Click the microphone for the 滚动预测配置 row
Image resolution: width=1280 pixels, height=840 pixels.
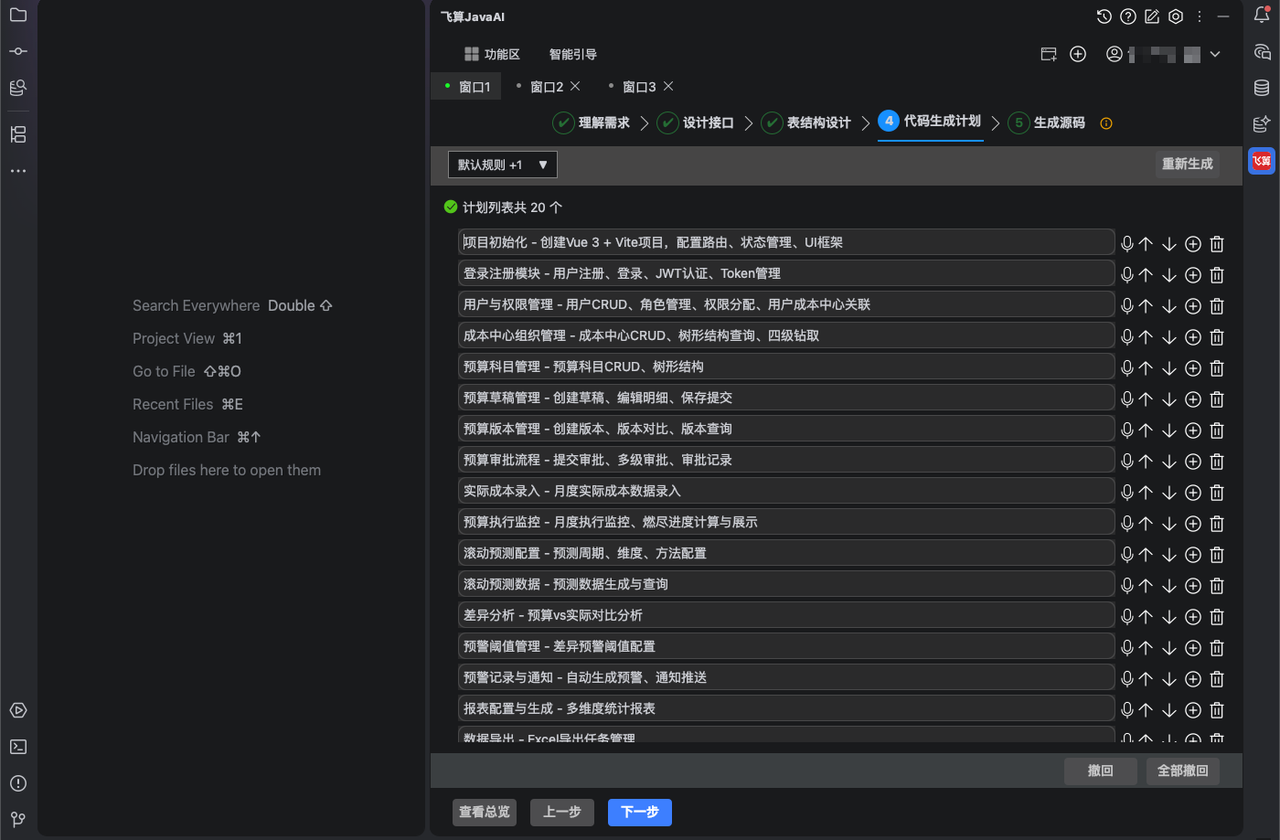point(1127,553)
